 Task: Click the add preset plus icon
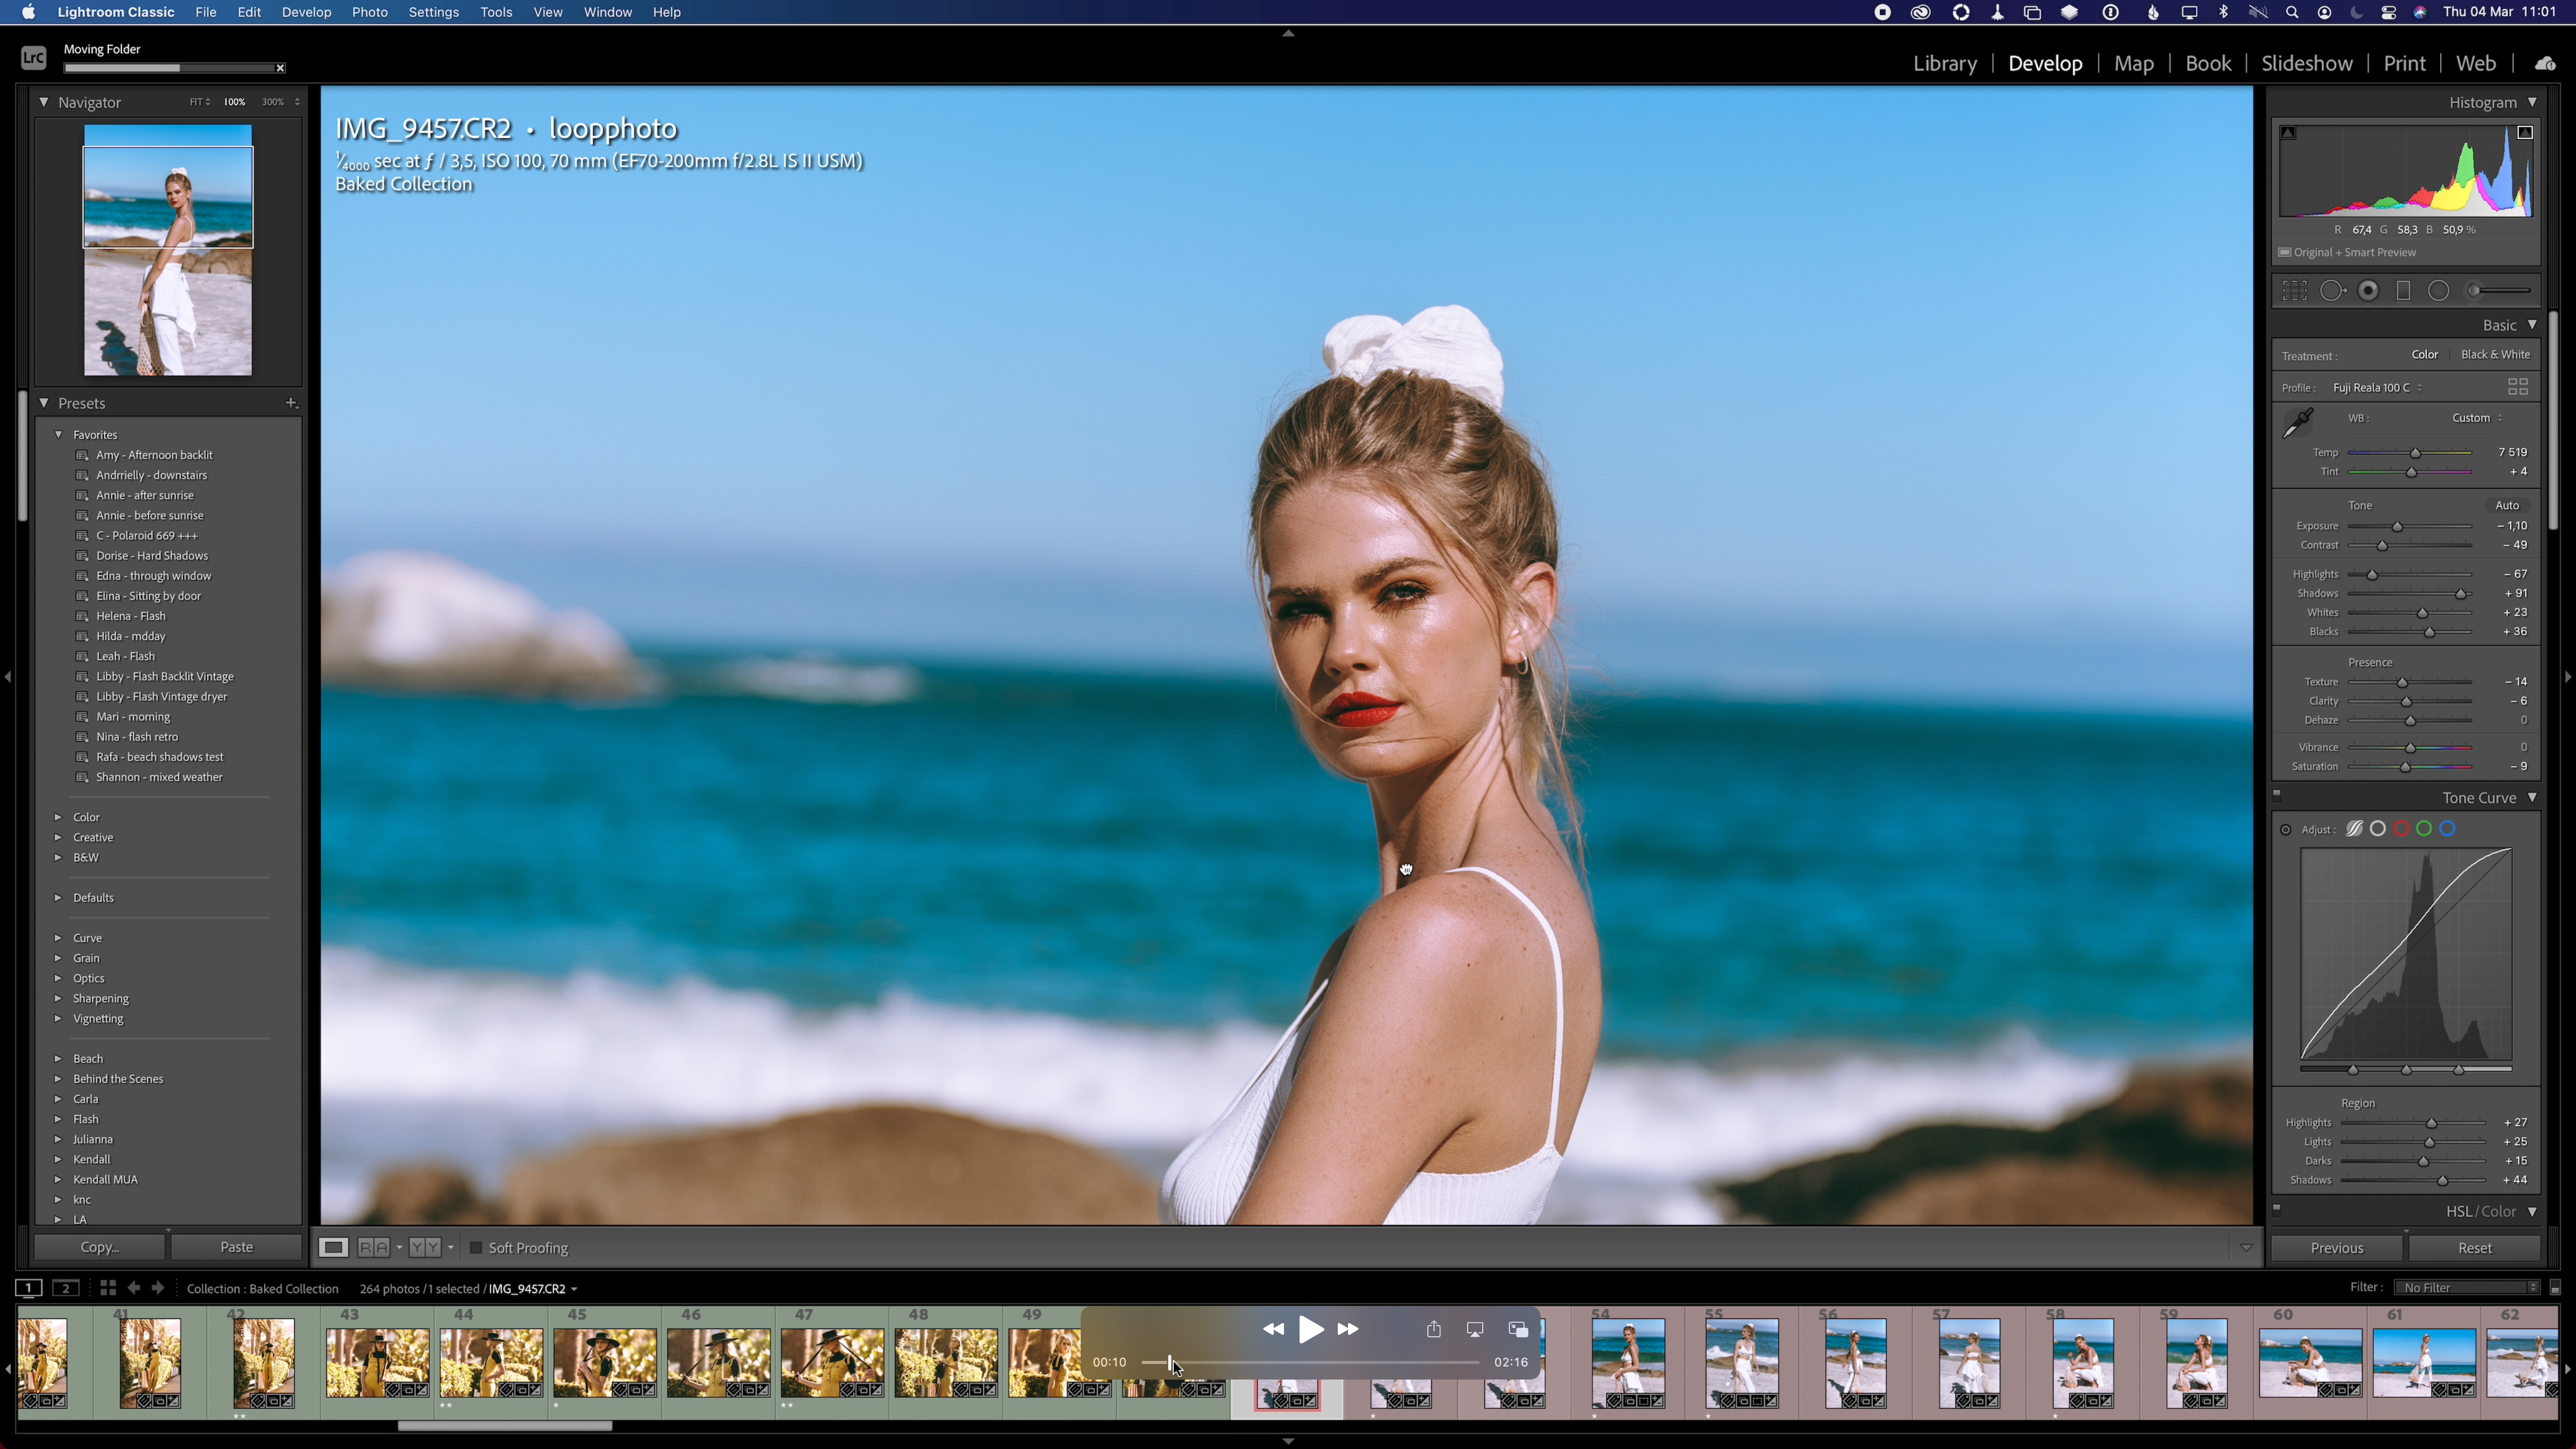point(291,403)
